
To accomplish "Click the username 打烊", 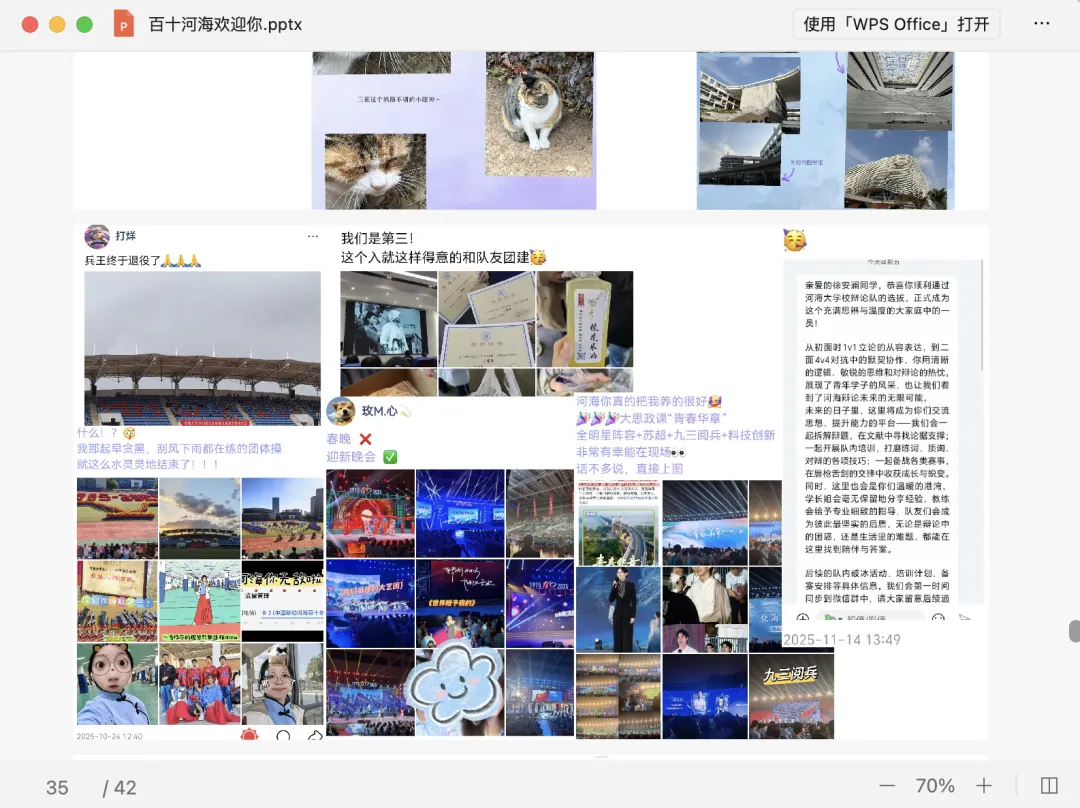I will pos(125,236).
